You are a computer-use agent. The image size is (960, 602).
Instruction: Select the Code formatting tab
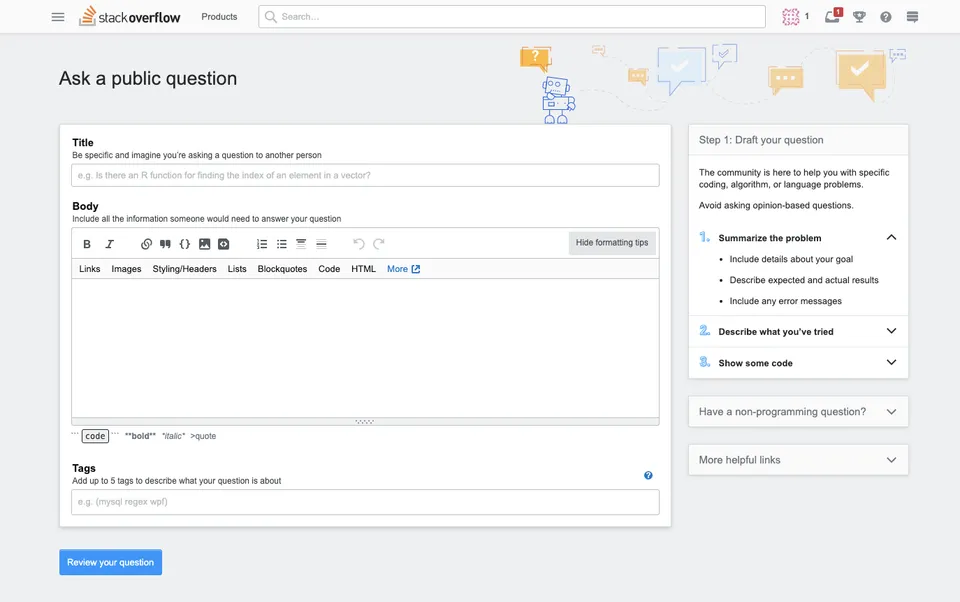(x=329, y=269)
